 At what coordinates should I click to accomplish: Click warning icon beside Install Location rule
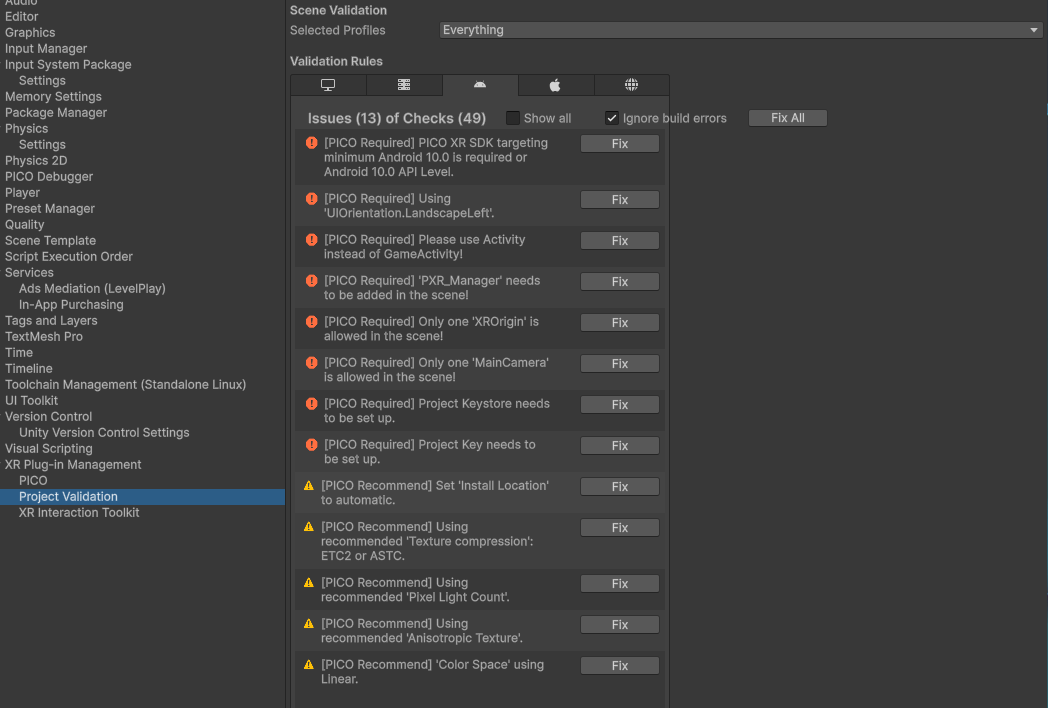309,486
